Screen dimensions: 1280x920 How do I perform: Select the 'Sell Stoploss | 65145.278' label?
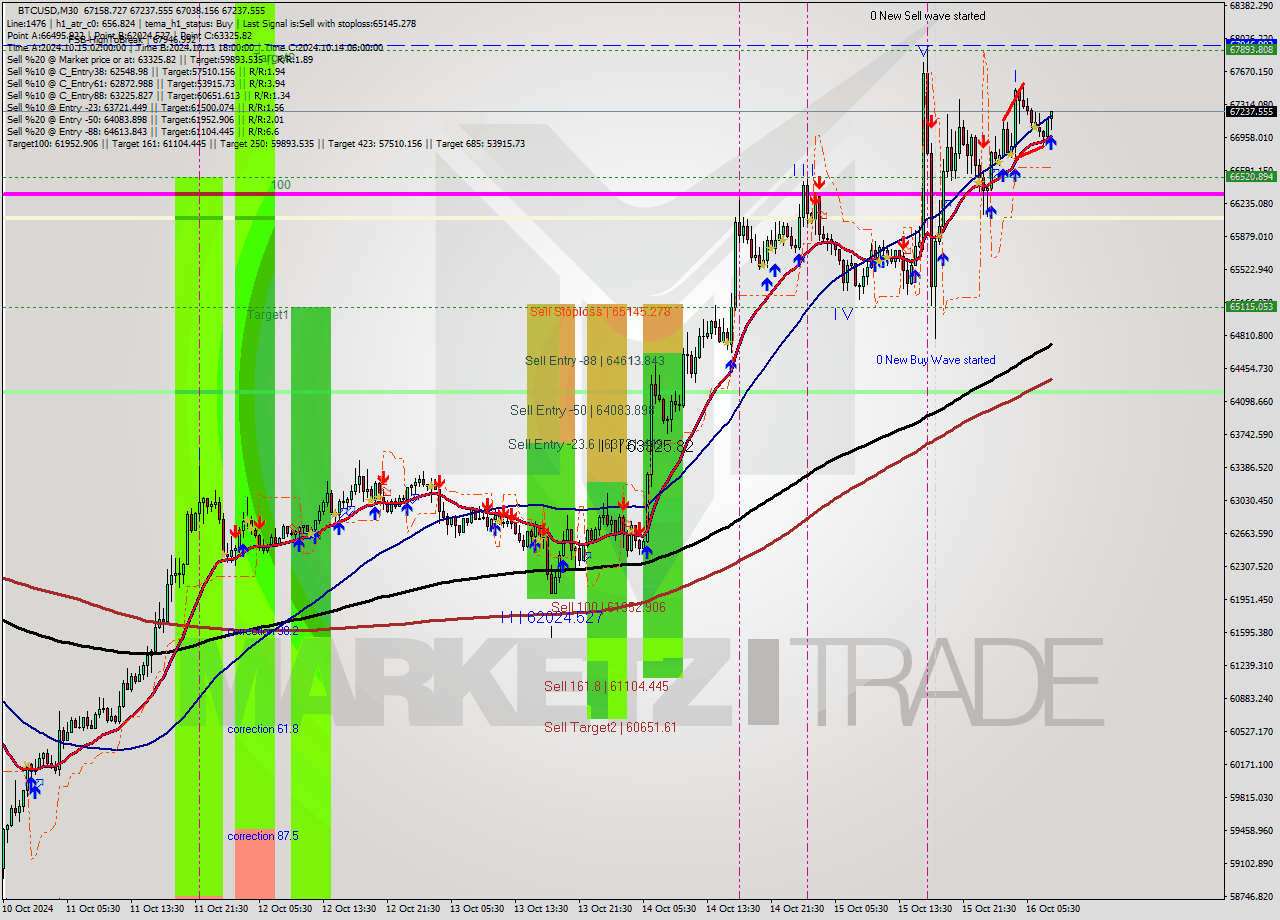tap(600, 312)
